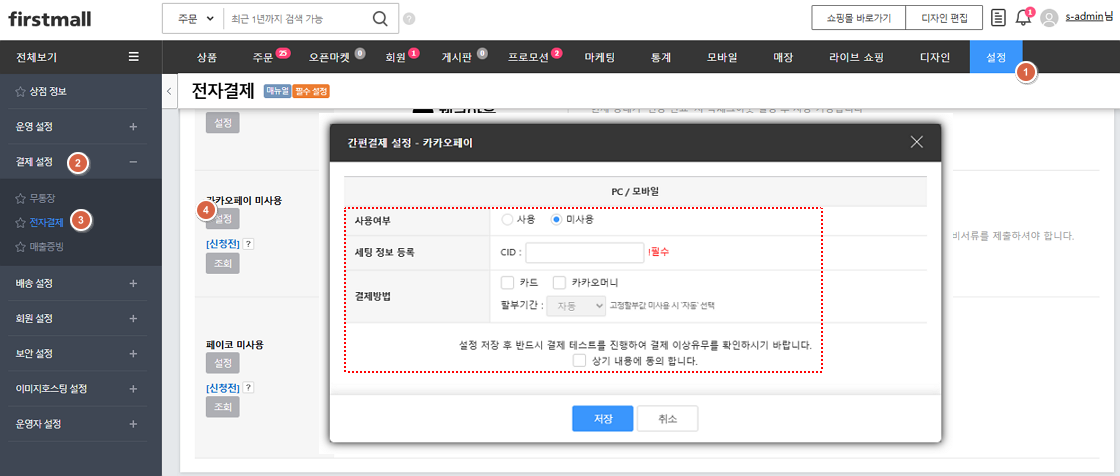The height and width of the screenshot is (476, 1120).
Task: Open the document list icon in header
Action: click(x=999, y=19)
